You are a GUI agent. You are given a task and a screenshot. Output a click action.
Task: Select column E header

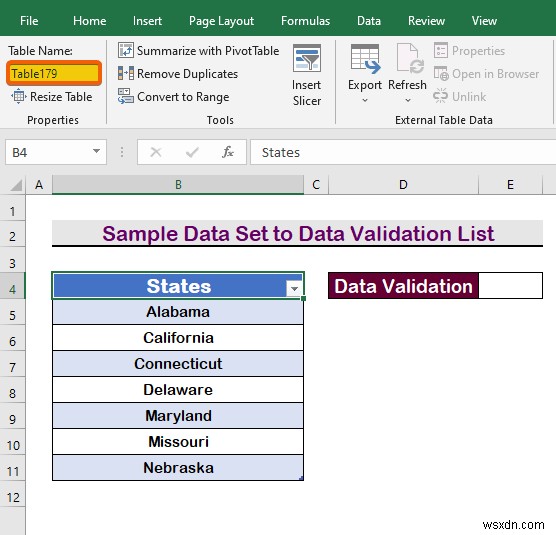click(510, 185)
